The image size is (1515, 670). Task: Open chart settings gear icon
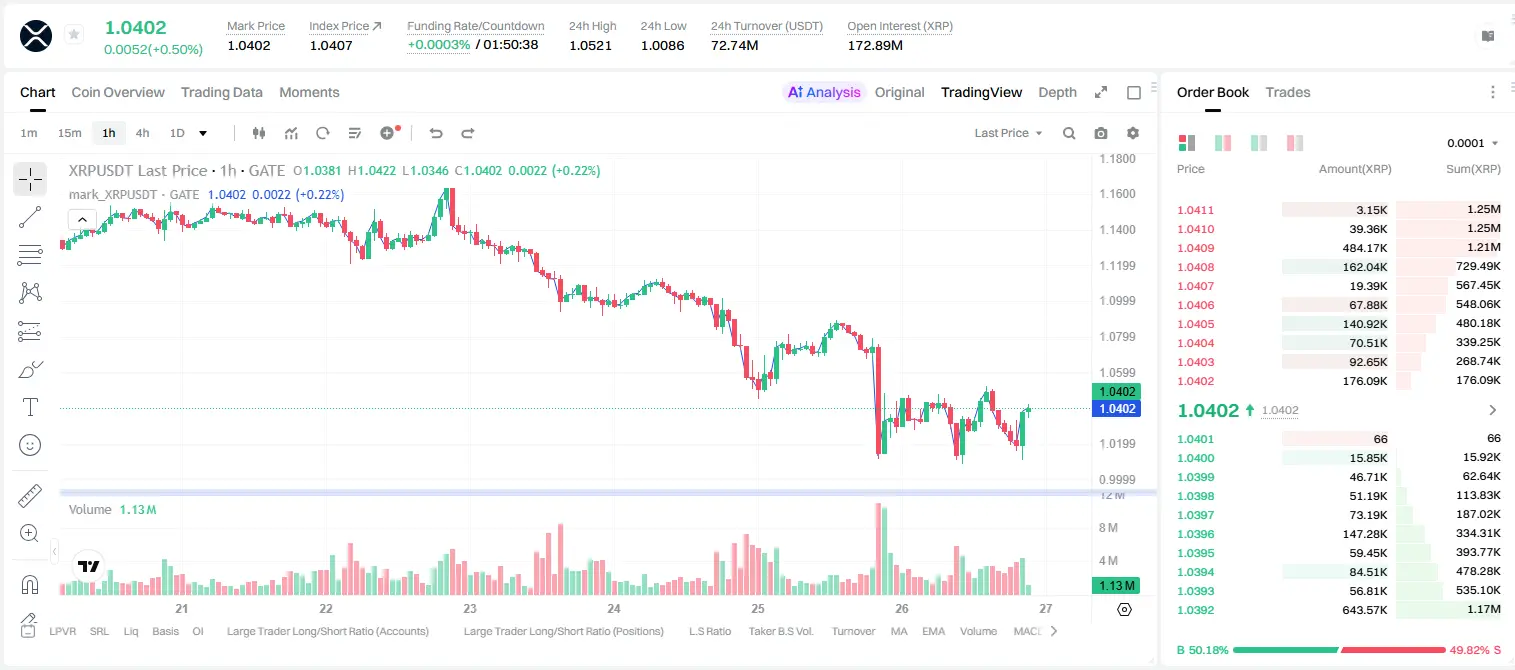[1133, 133]
